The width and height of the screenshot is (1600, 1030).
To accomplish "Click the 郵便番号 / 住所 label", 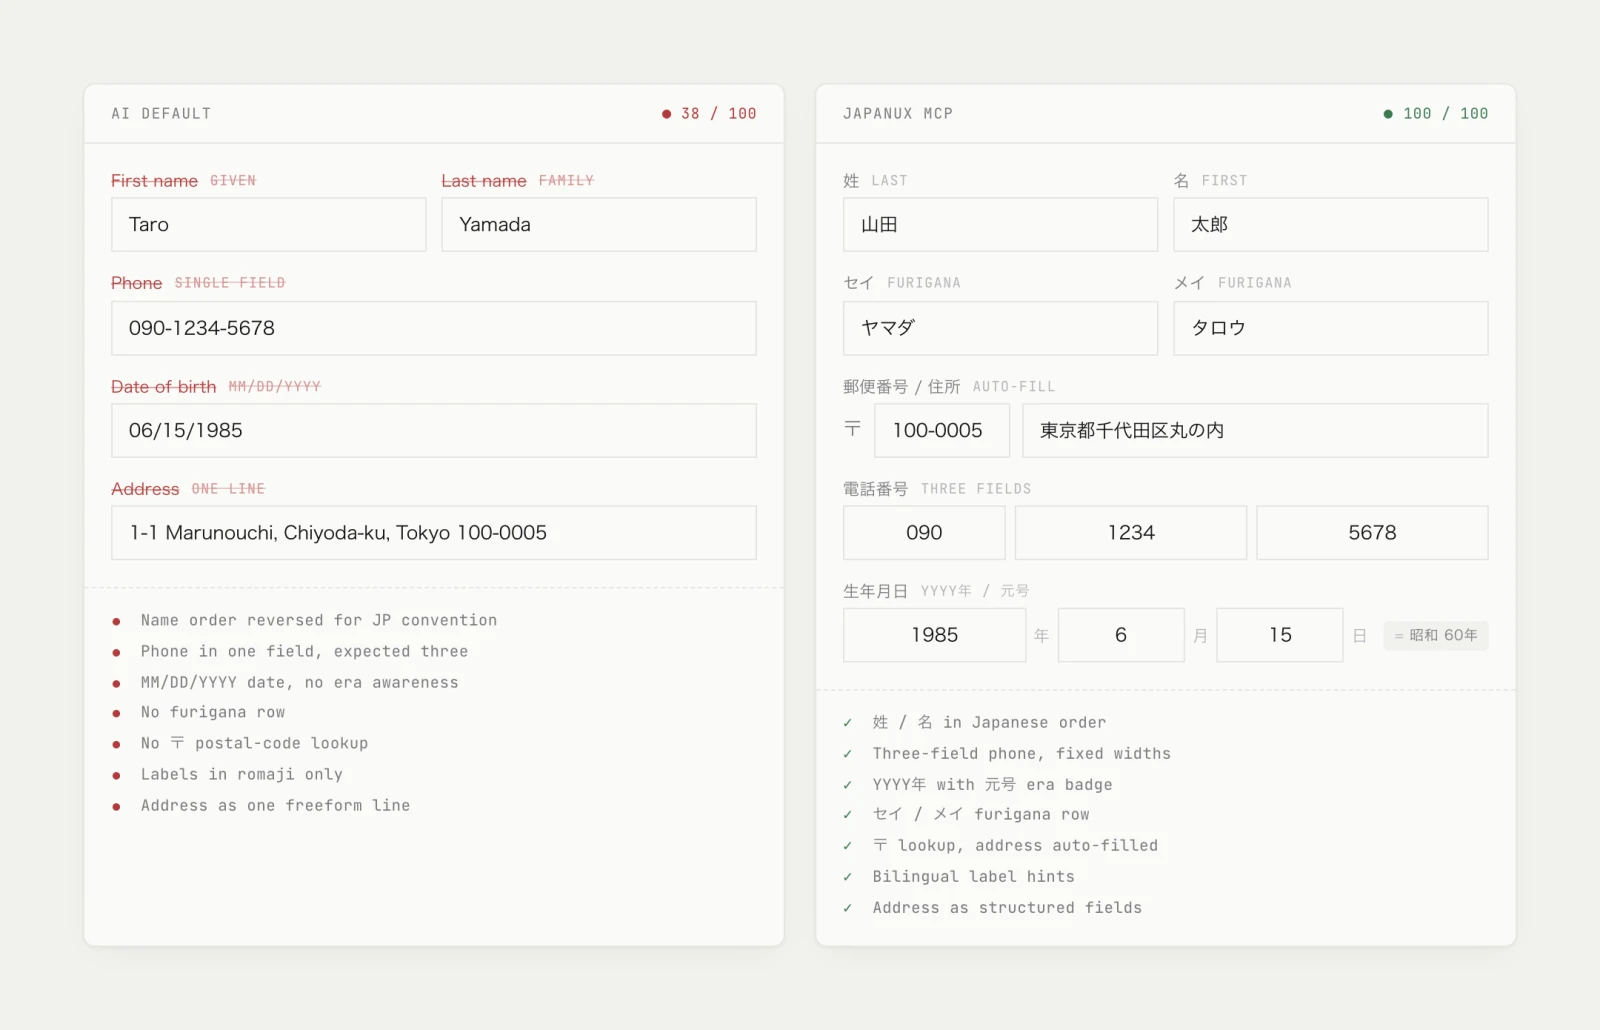I will coord(901,387).
